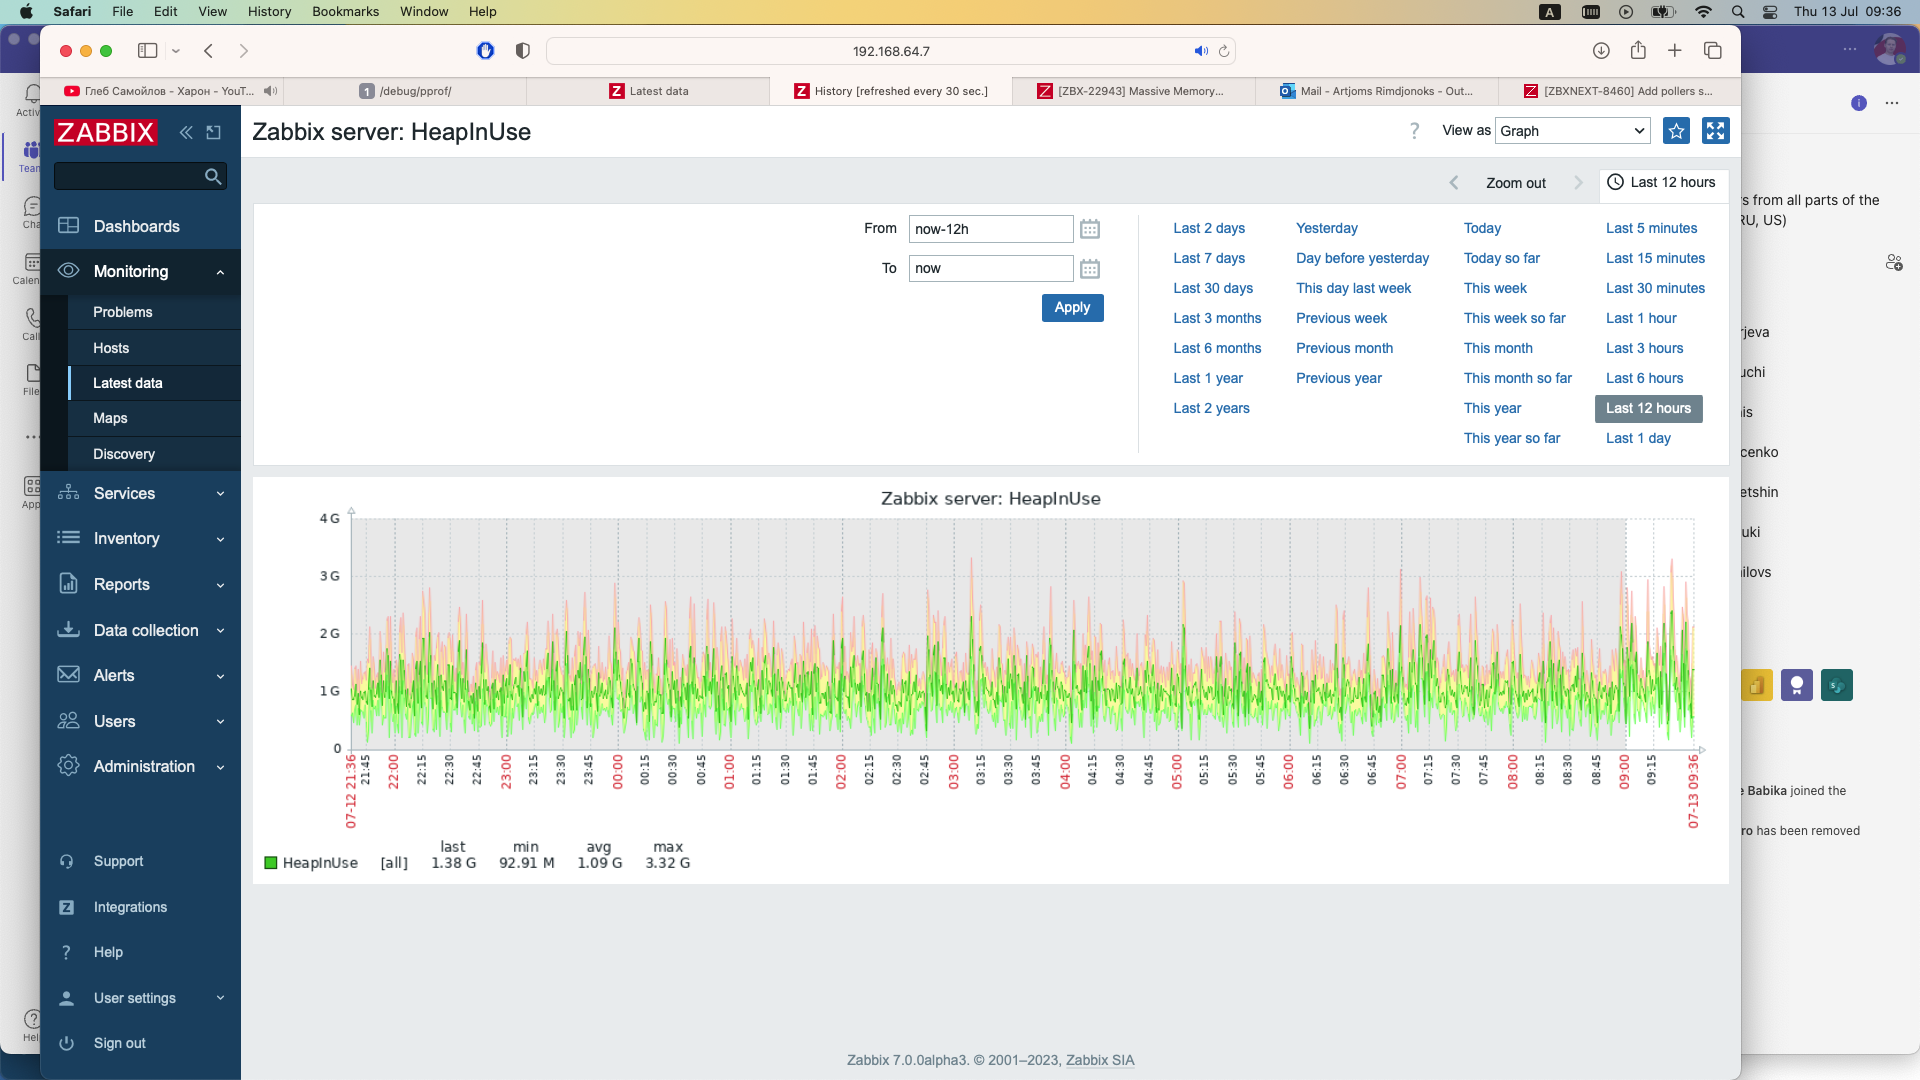This screenshot has height=1080, width=1920.
Task: Open the Last 12 hours time selector tab
Action: point(1662,183)
